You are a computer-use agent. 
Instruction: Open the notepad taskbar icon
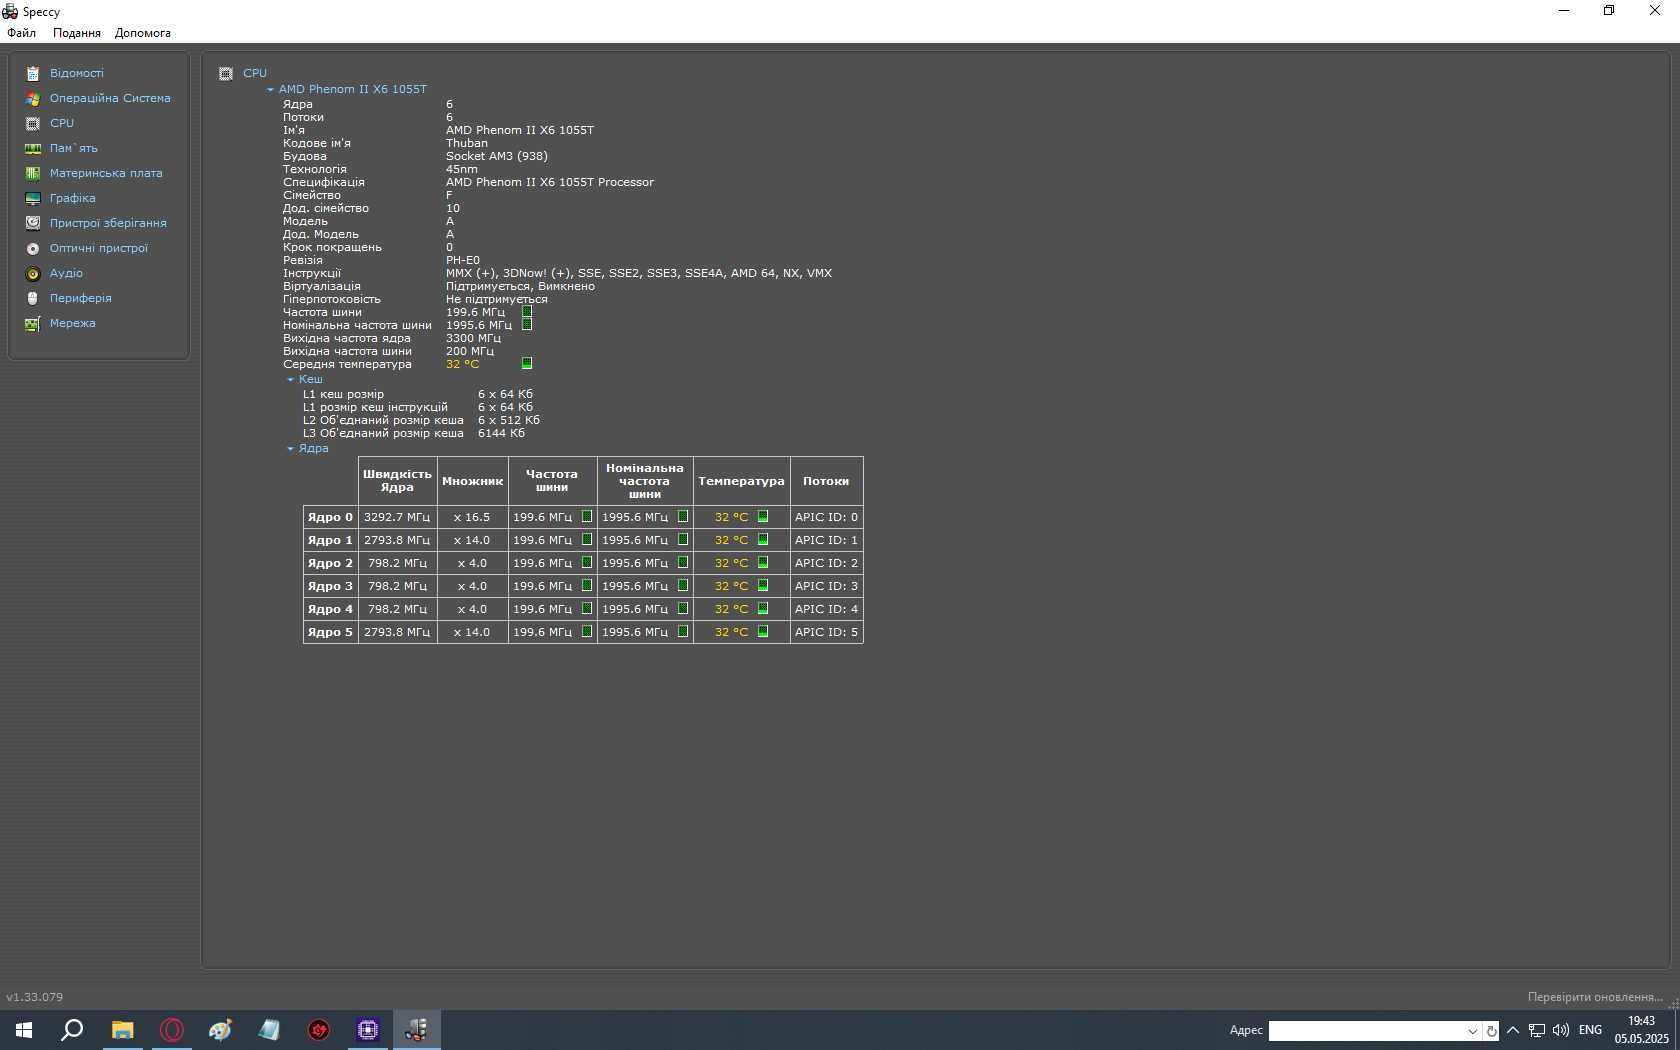[269, 1030]
